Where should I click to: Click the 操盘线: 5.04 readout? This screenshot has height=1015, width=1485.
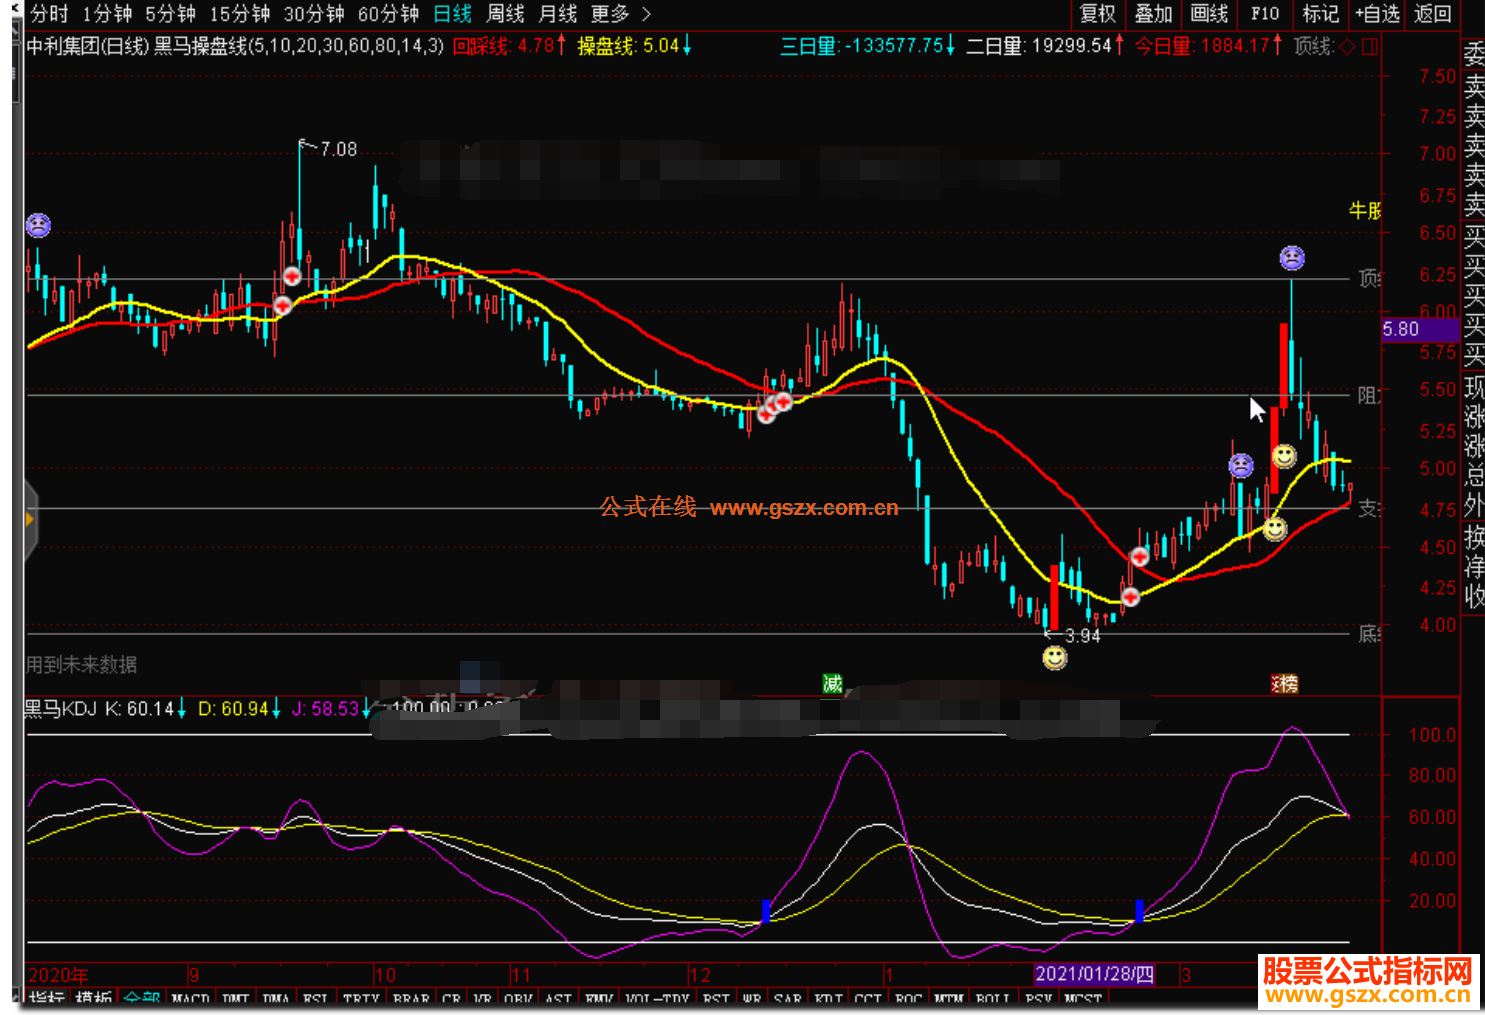click(x=635, y=46)
